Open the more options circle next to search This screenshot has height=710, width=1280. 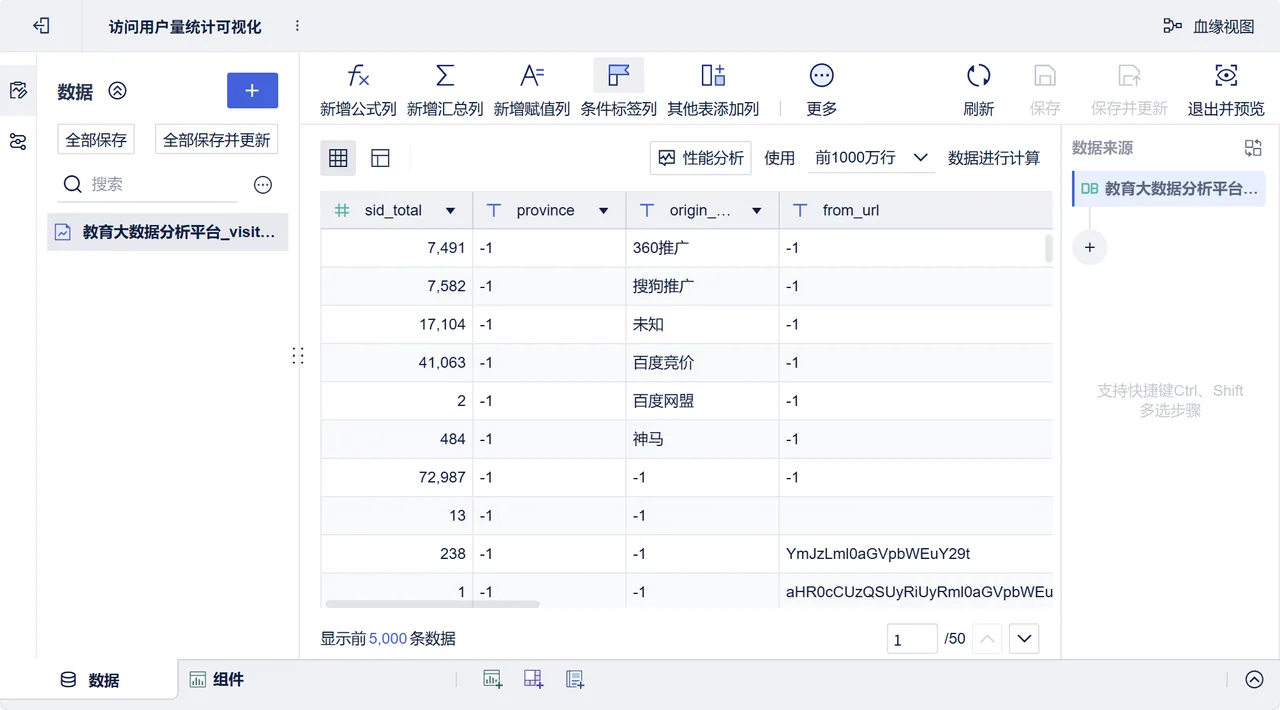(x=263, y=185)
